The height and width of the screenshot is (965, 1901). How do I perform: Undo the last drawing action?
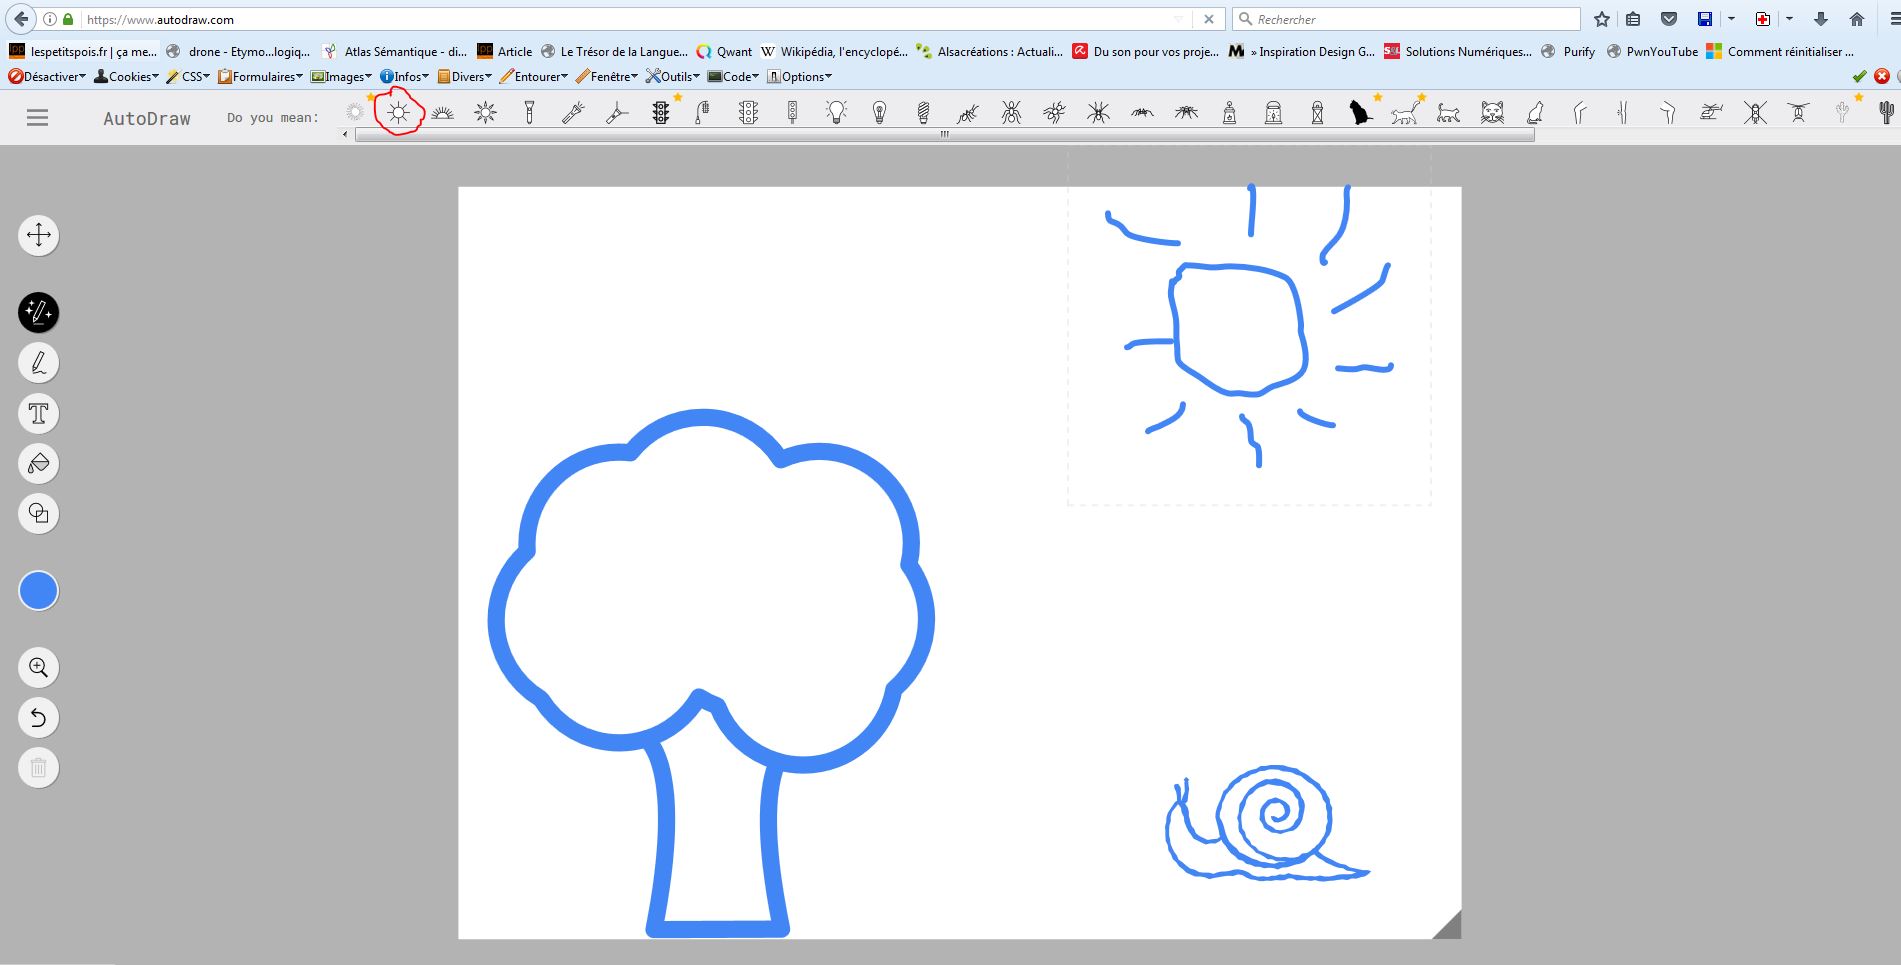click(x=39, y=717)
